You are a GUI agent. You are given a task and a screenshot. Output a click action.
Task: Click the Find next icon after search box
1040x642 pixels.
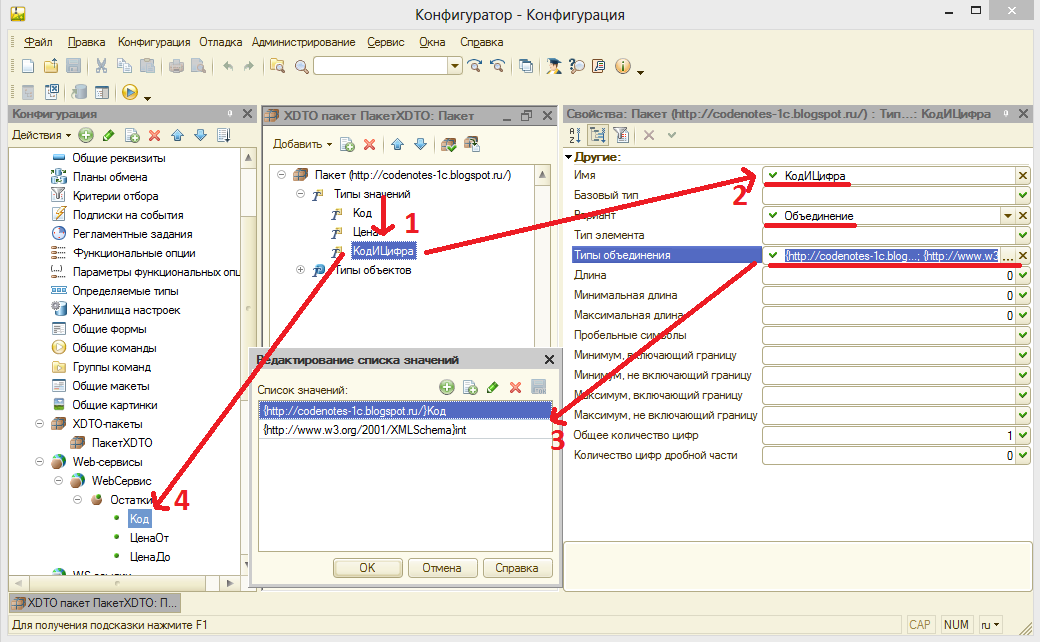point(474,66)
